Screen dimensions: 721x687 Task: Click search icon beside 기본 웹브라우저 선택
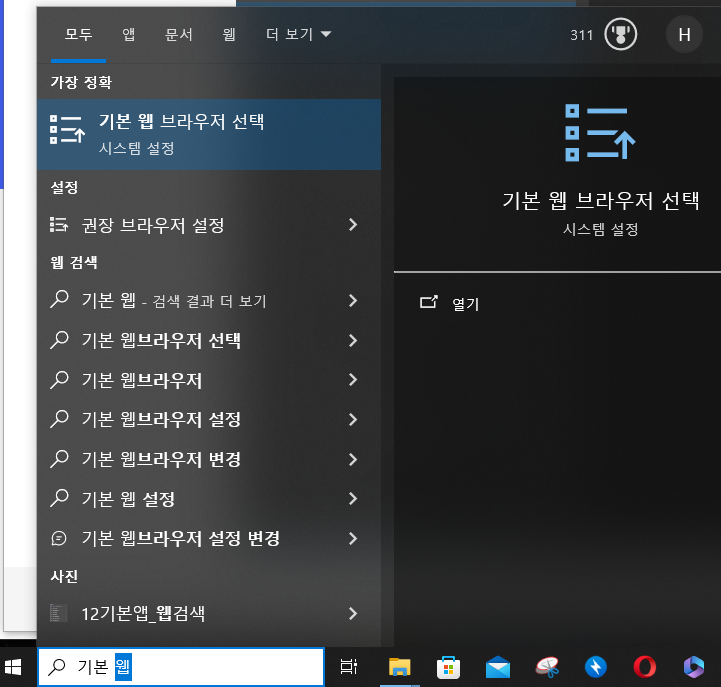tap(59, 340)
